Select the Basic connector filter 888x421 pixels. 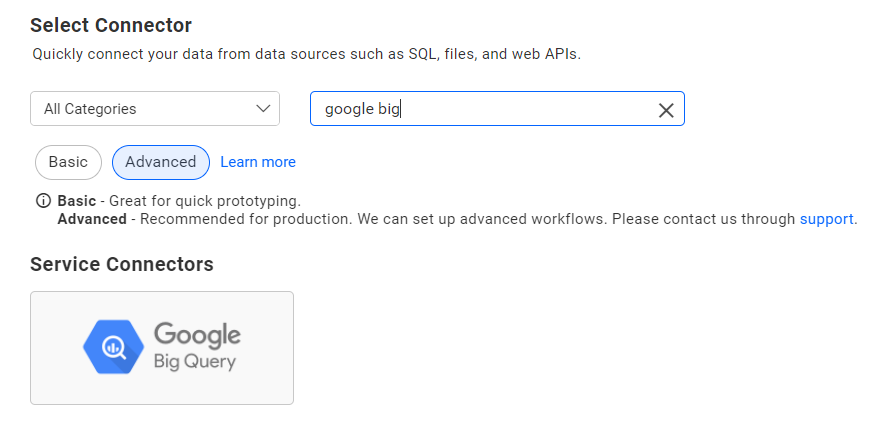68,162
